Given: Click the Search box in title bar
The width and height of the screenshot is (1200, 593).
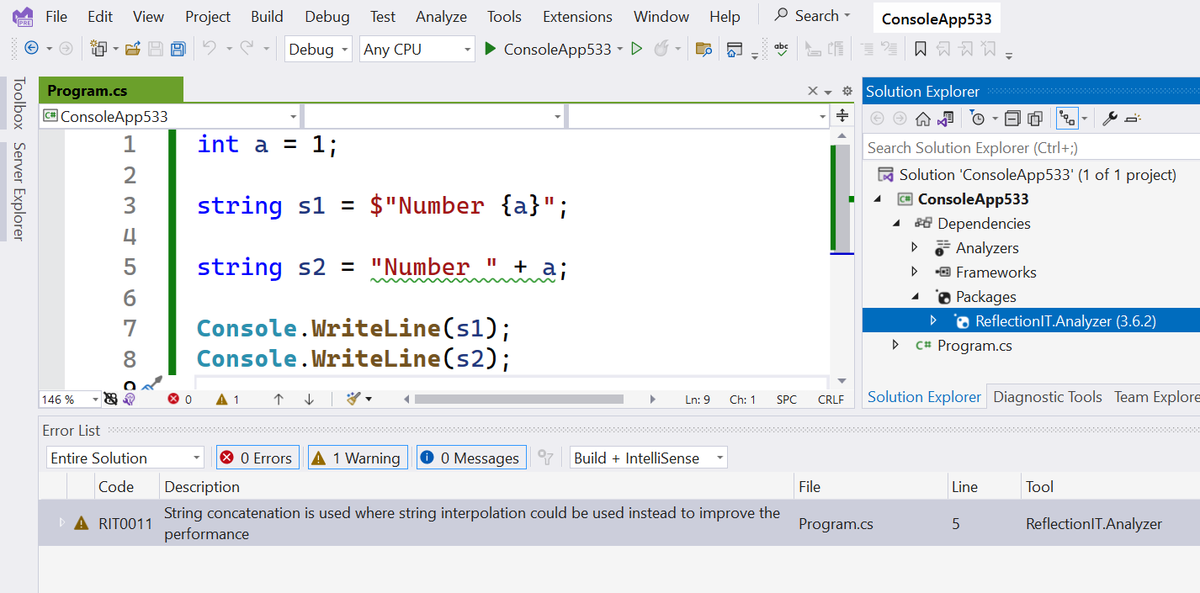Looking at the screenshot, I should (x=813, y=16).
